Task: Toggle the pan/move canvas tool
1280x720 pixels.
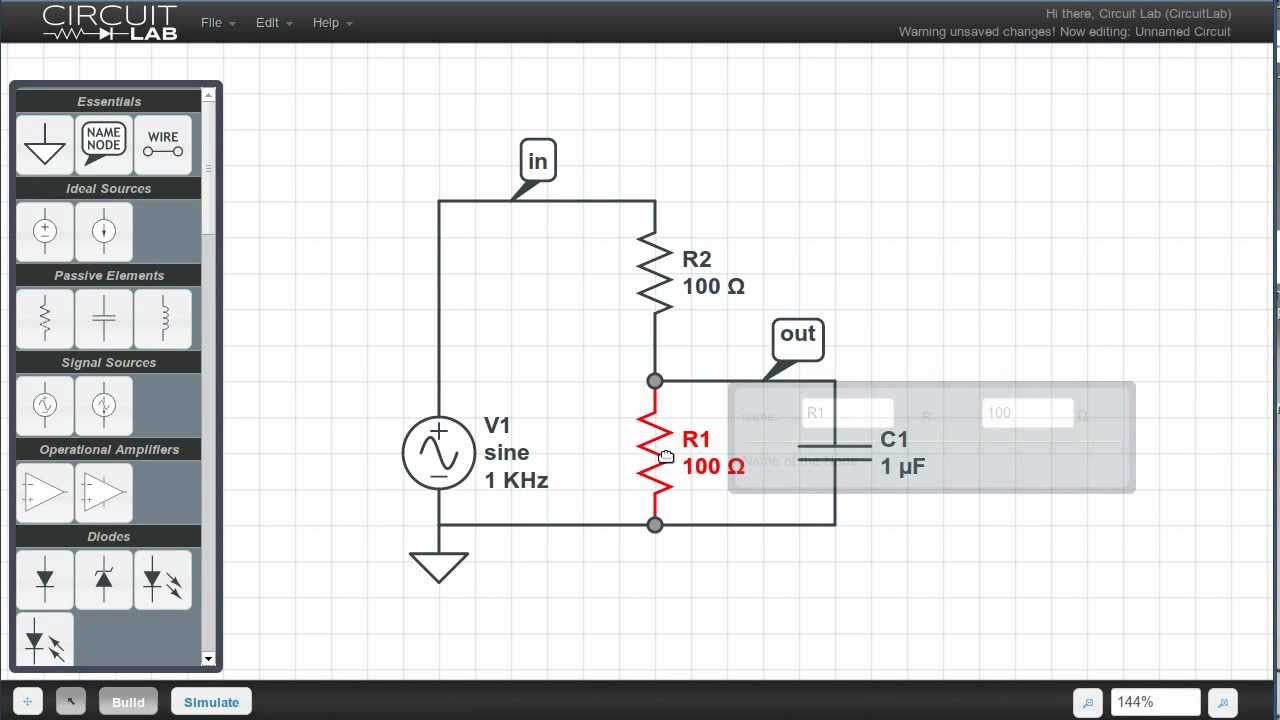Action: pyautogui.click(x=28, y=702)
